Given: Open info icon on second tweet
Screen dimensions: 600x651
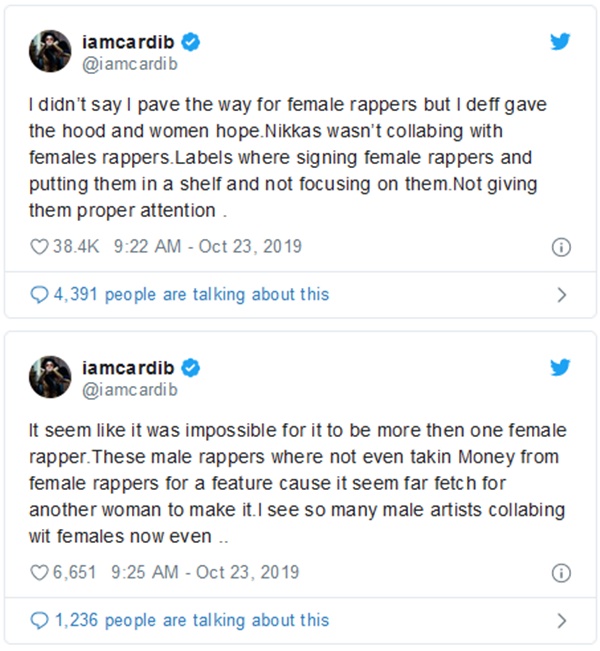Looking at the screenshot, I should (x=562, y=573).
